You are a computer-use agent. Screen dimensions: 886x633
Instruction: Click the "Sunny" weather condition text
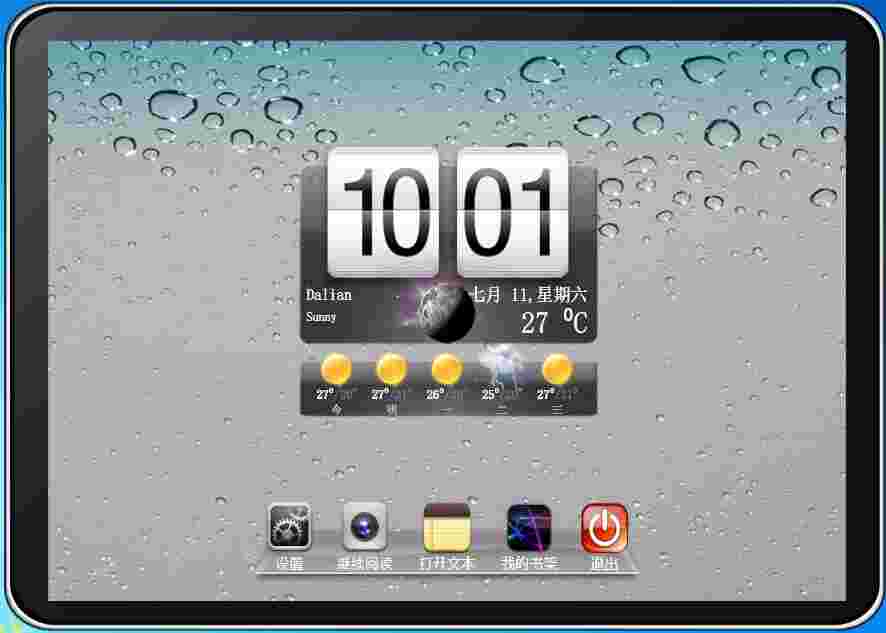point(320,318)
